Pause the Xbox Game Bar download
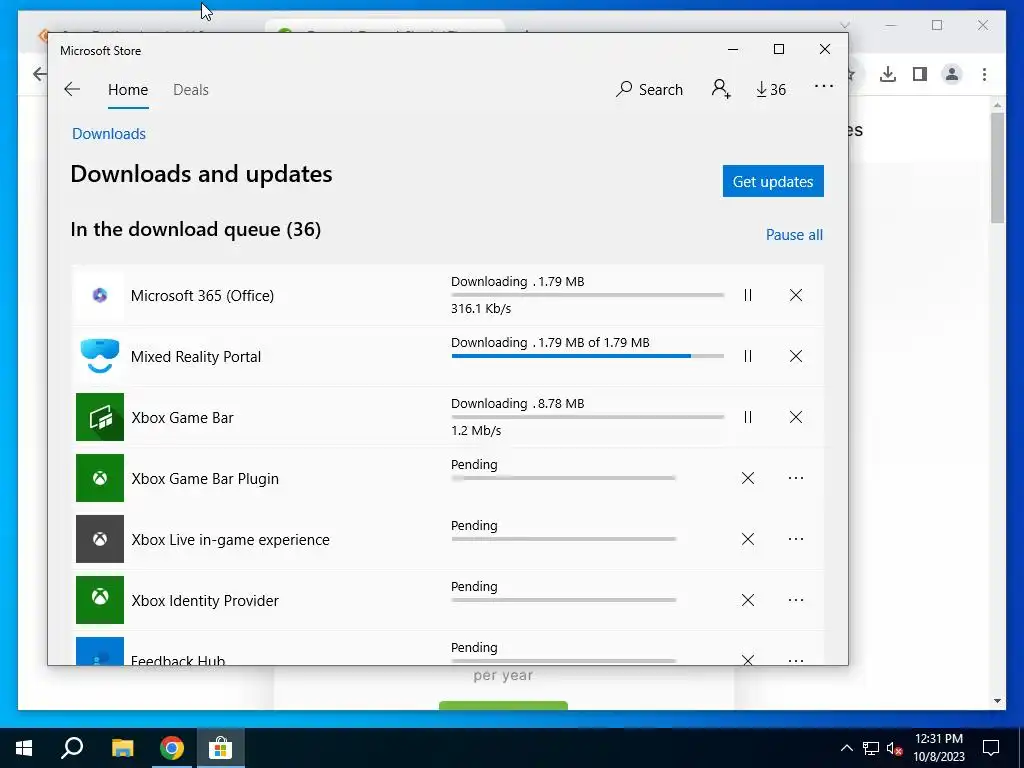This screenshot has height=768, width=1024. click(x=748, y=417)
